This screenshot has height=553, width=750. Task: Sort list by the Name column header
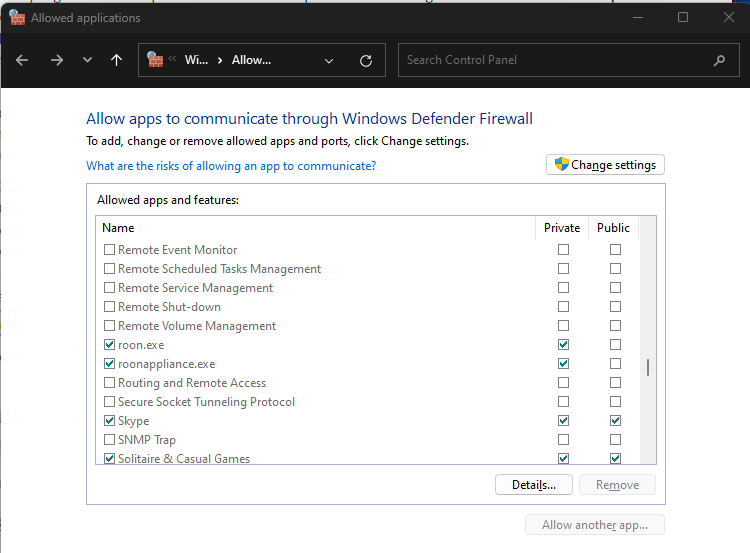[316, 228]
